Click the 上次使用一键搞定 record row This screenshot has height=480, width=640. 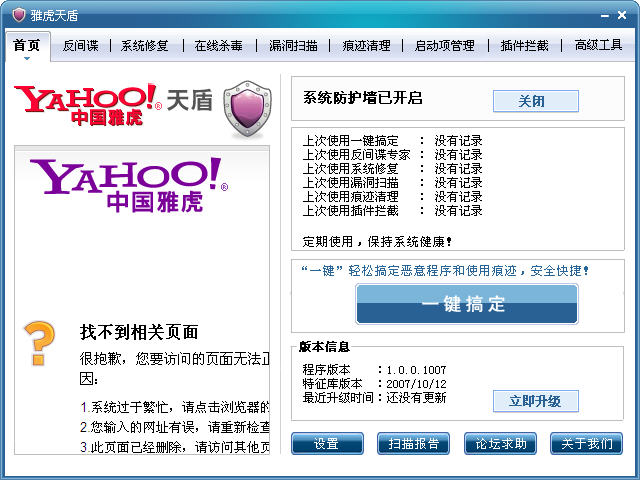tap(392, 141)
